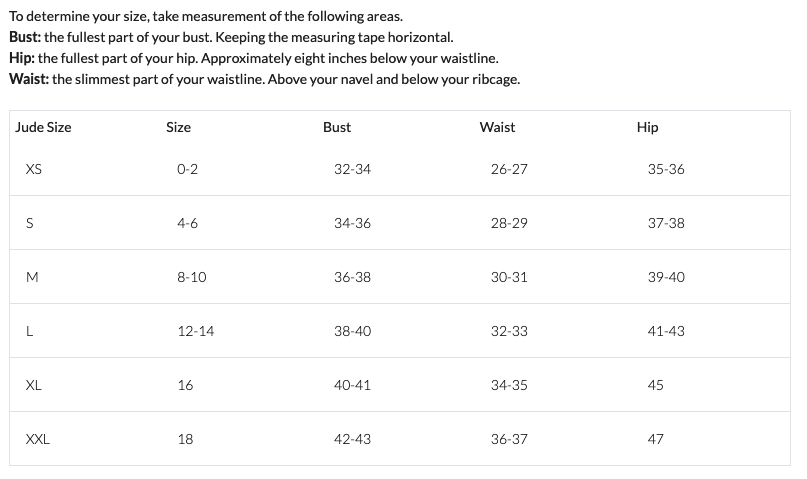Click the XXL size row label

[x=38, y=439]
